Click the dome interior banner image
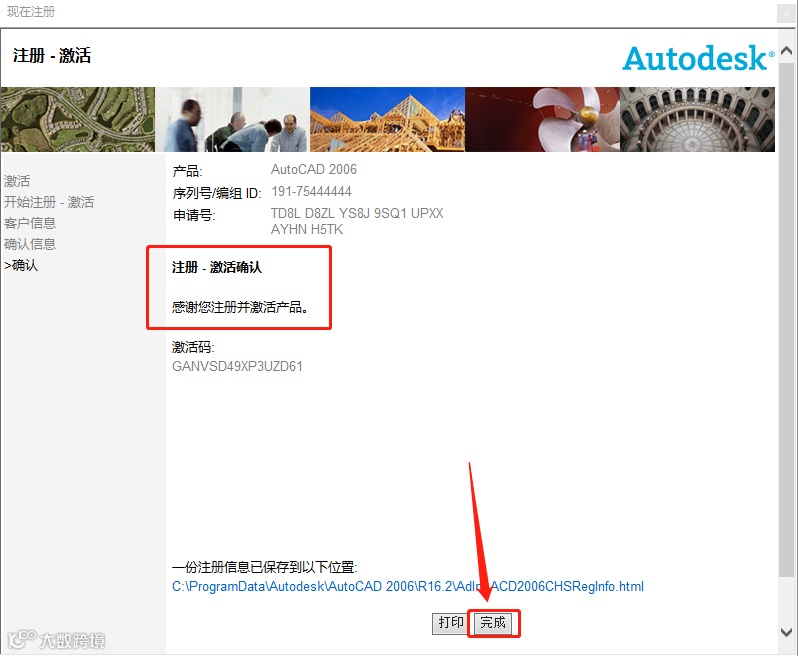Image resolution: width=798 pixels, height=656 pixels. pyautogui.click(x=697, y=119)
